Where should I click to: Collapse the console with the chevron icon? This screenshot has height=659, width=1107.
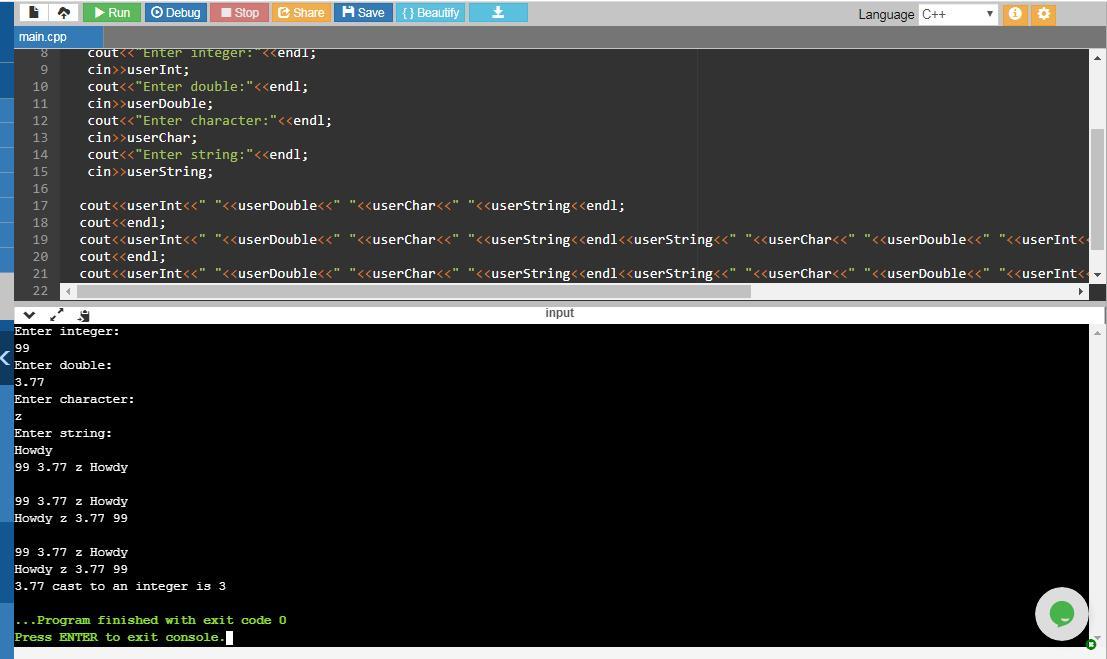pos(29,315)
